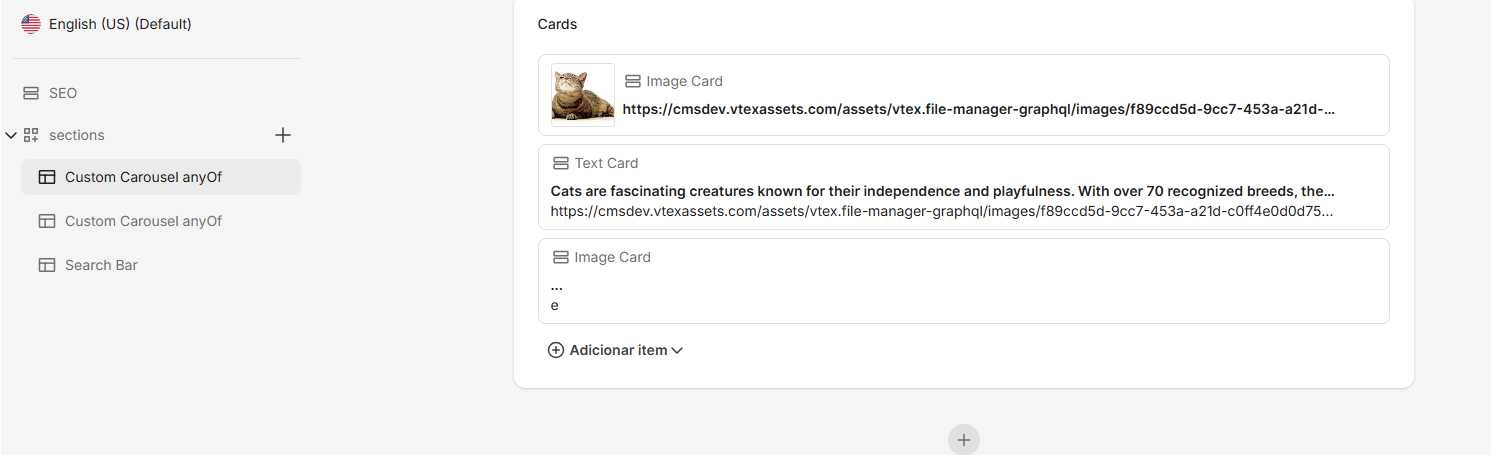Click the round plus button below the card panel
This screenshot has height=455, width=1491.
pos(964,439)
